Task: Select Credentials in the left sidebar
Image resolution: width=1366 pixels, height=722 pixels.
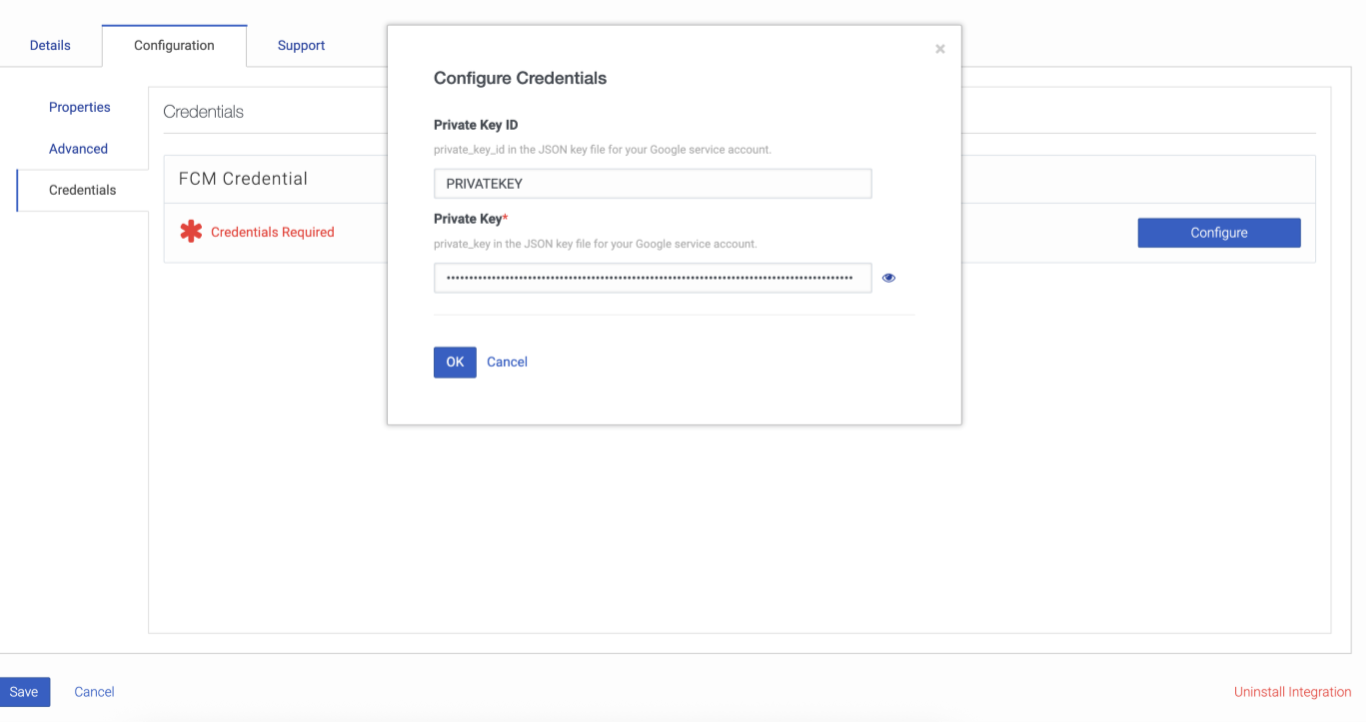Action: coord(82,190)
